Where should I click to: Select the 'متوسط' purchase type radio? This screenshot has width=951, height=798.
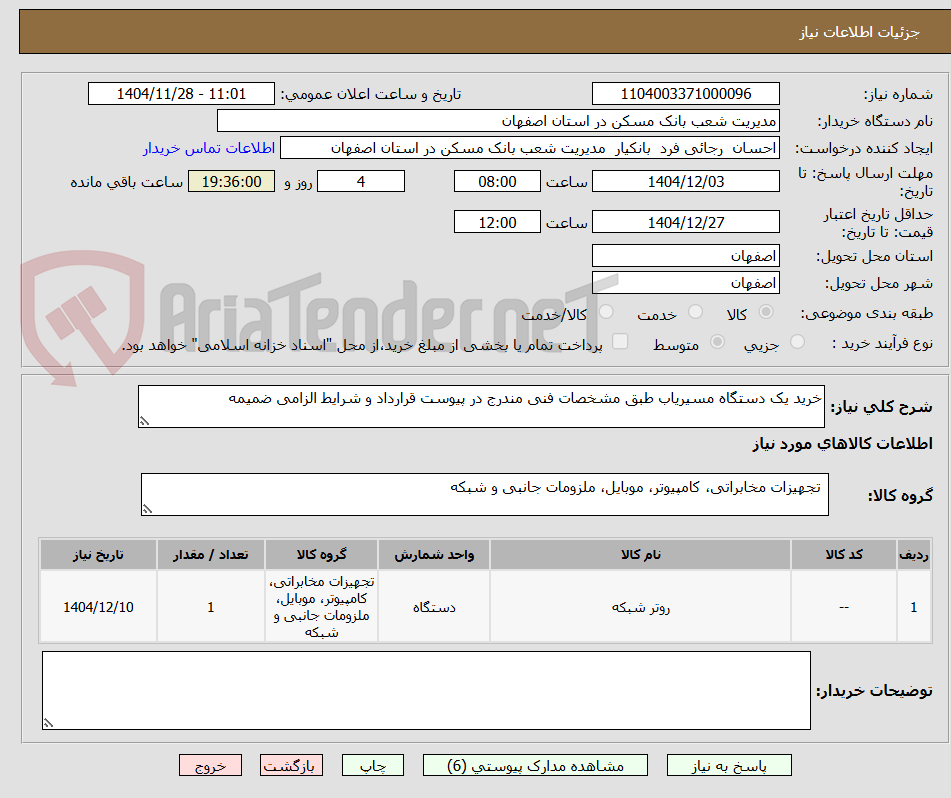tap(717, 341)
